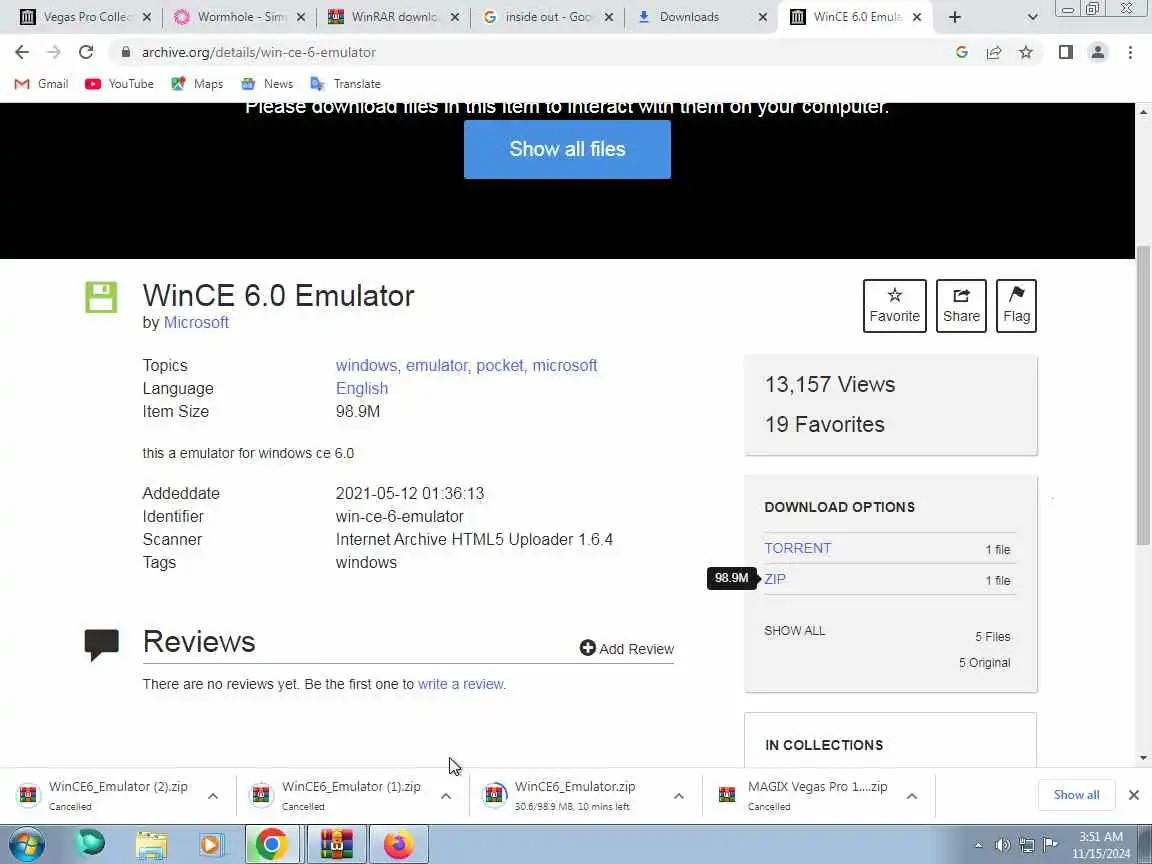This screenshot has width=1152, height=864.
Task: Click the Google icon in address bar
Action: (x=962, y=52)
